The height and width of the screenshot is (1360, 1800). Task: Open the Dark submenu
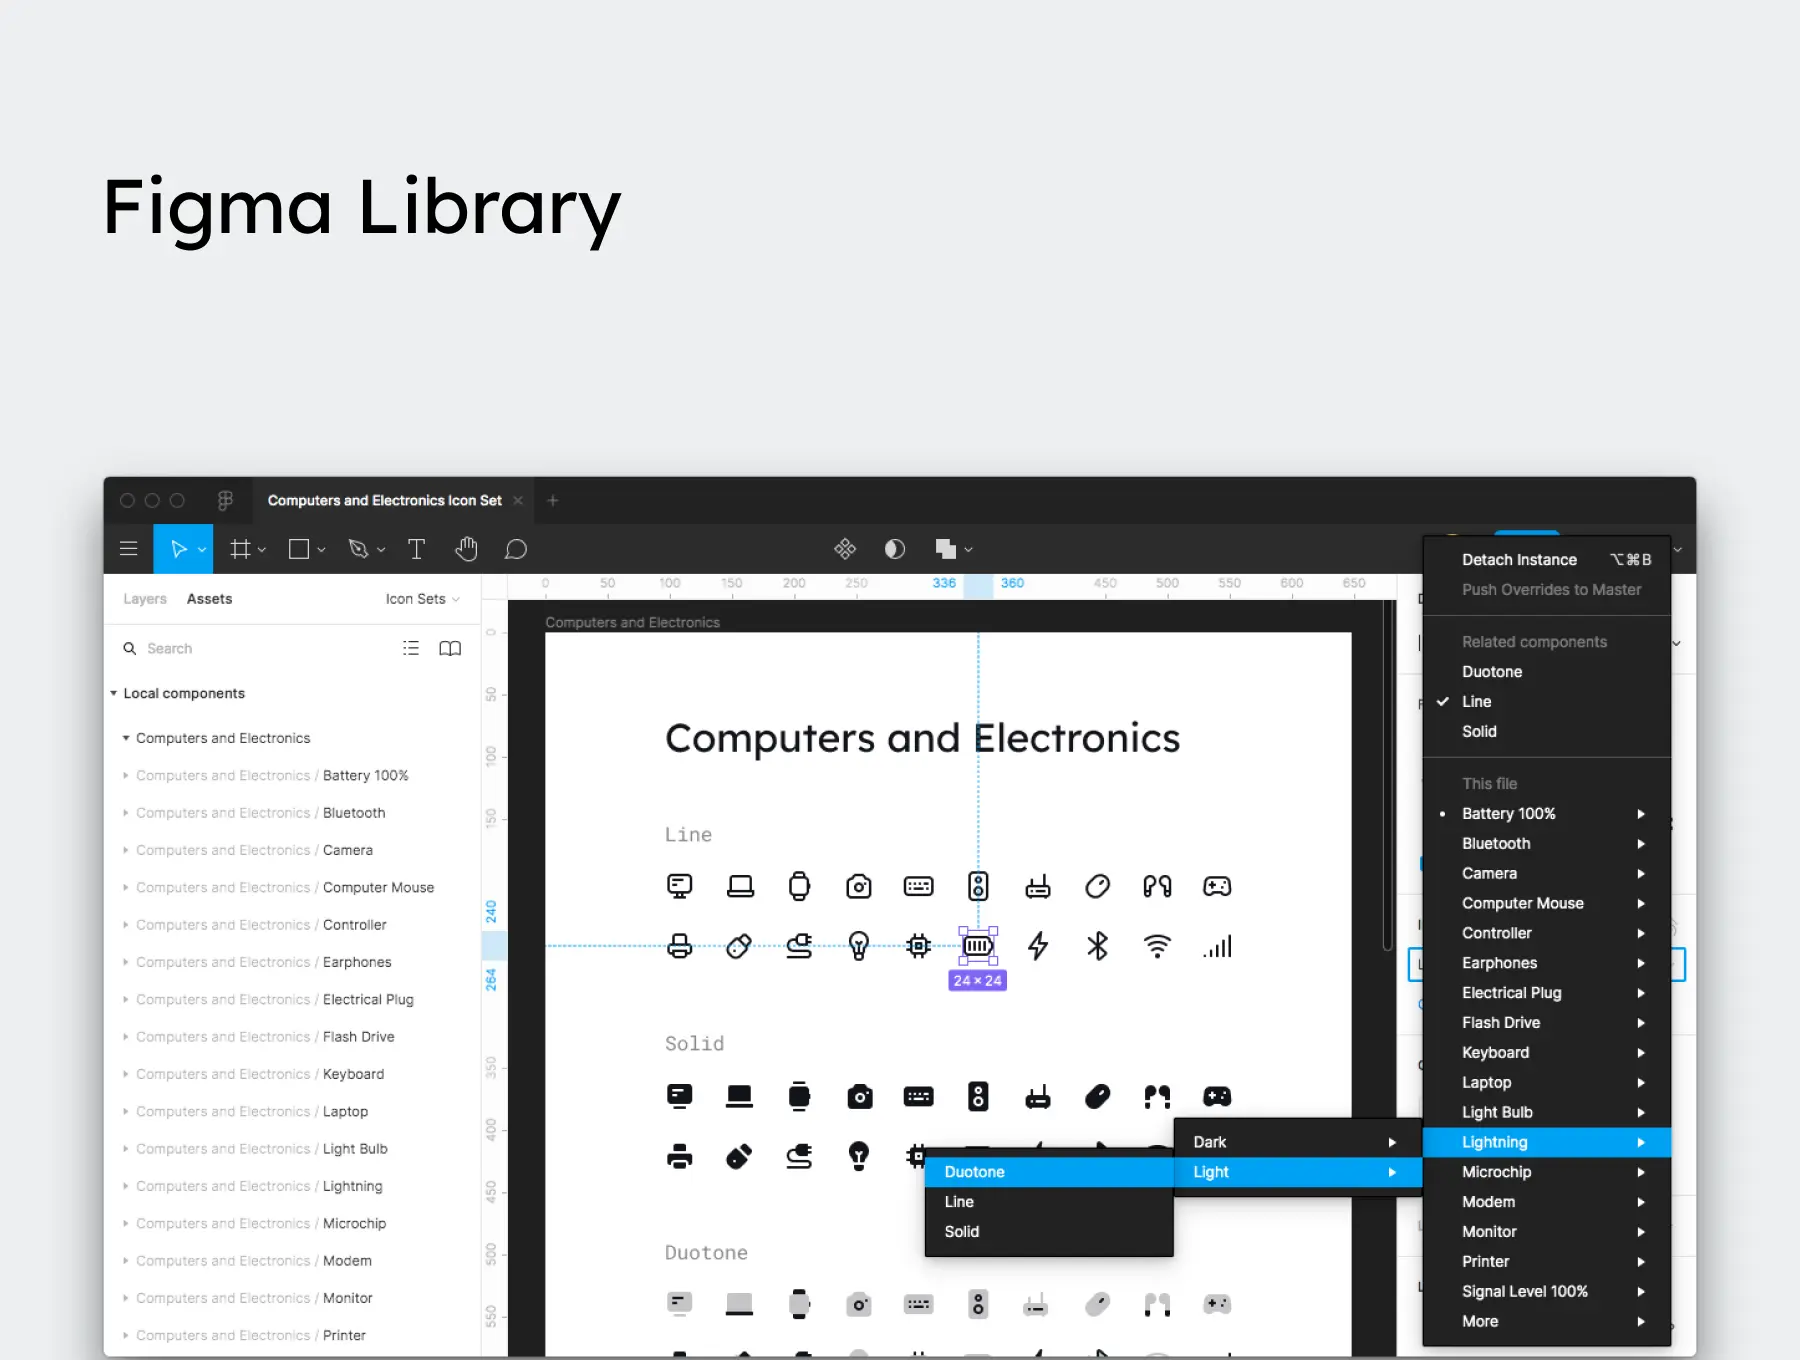tap(1297, 1142)
